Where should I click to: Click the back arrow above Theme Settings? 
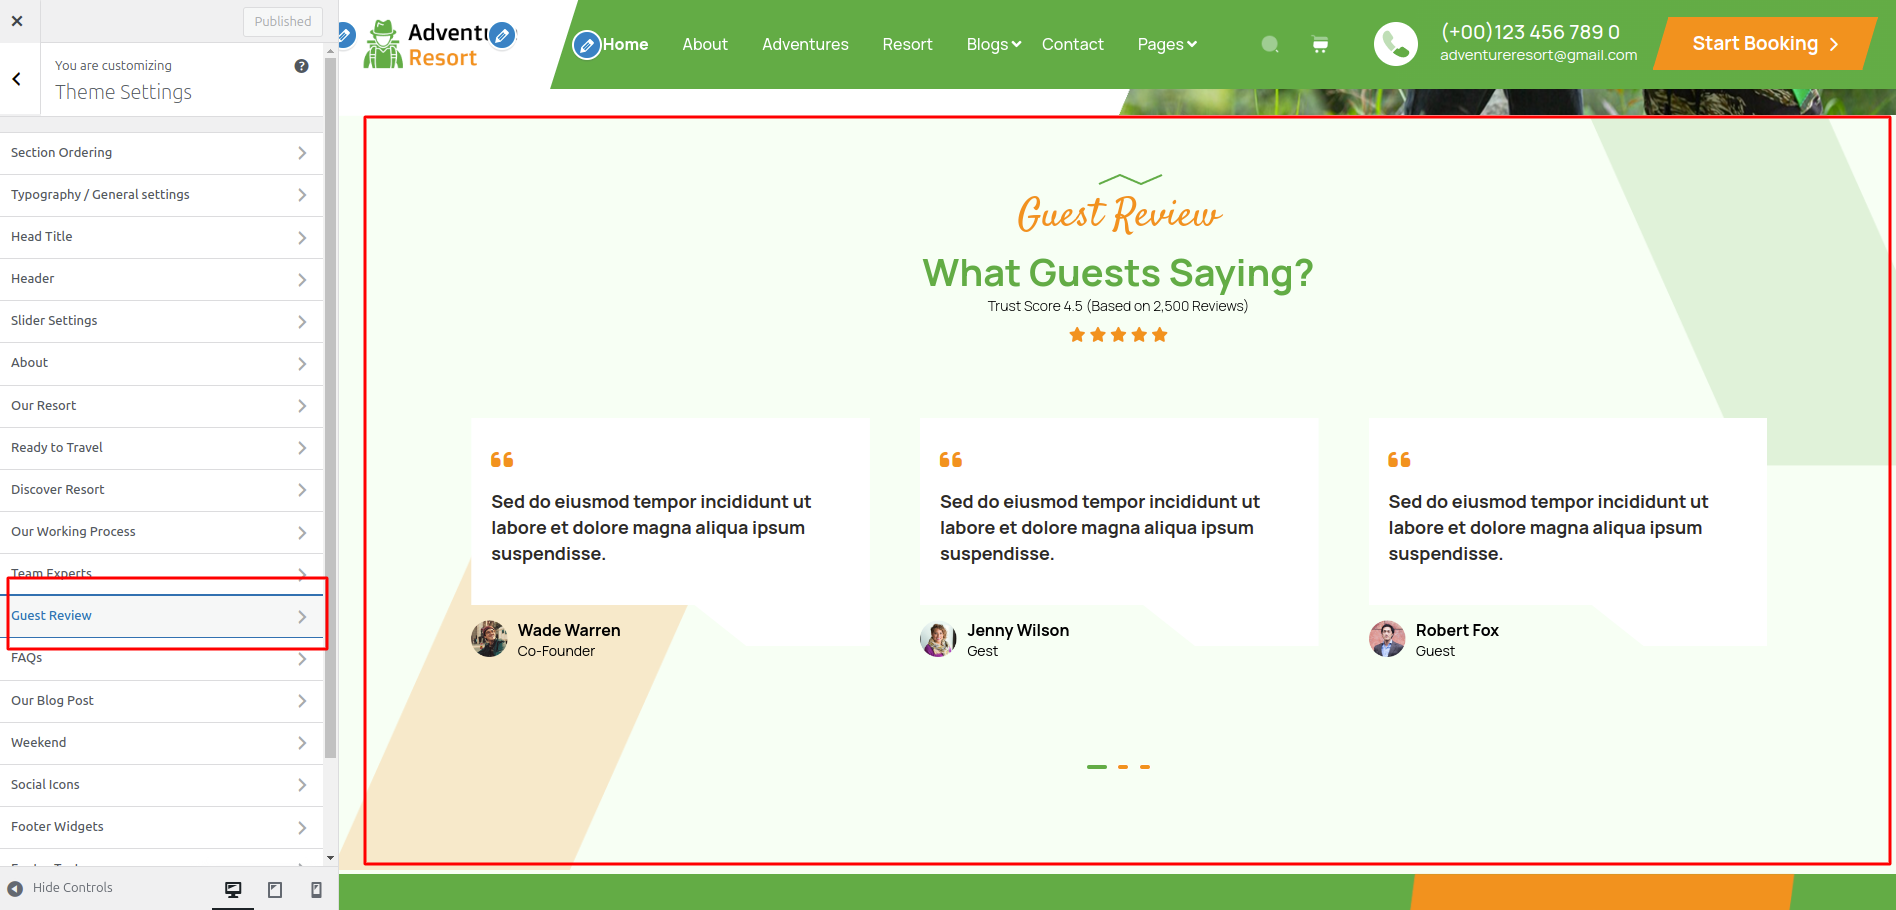(x=17, y=79)
